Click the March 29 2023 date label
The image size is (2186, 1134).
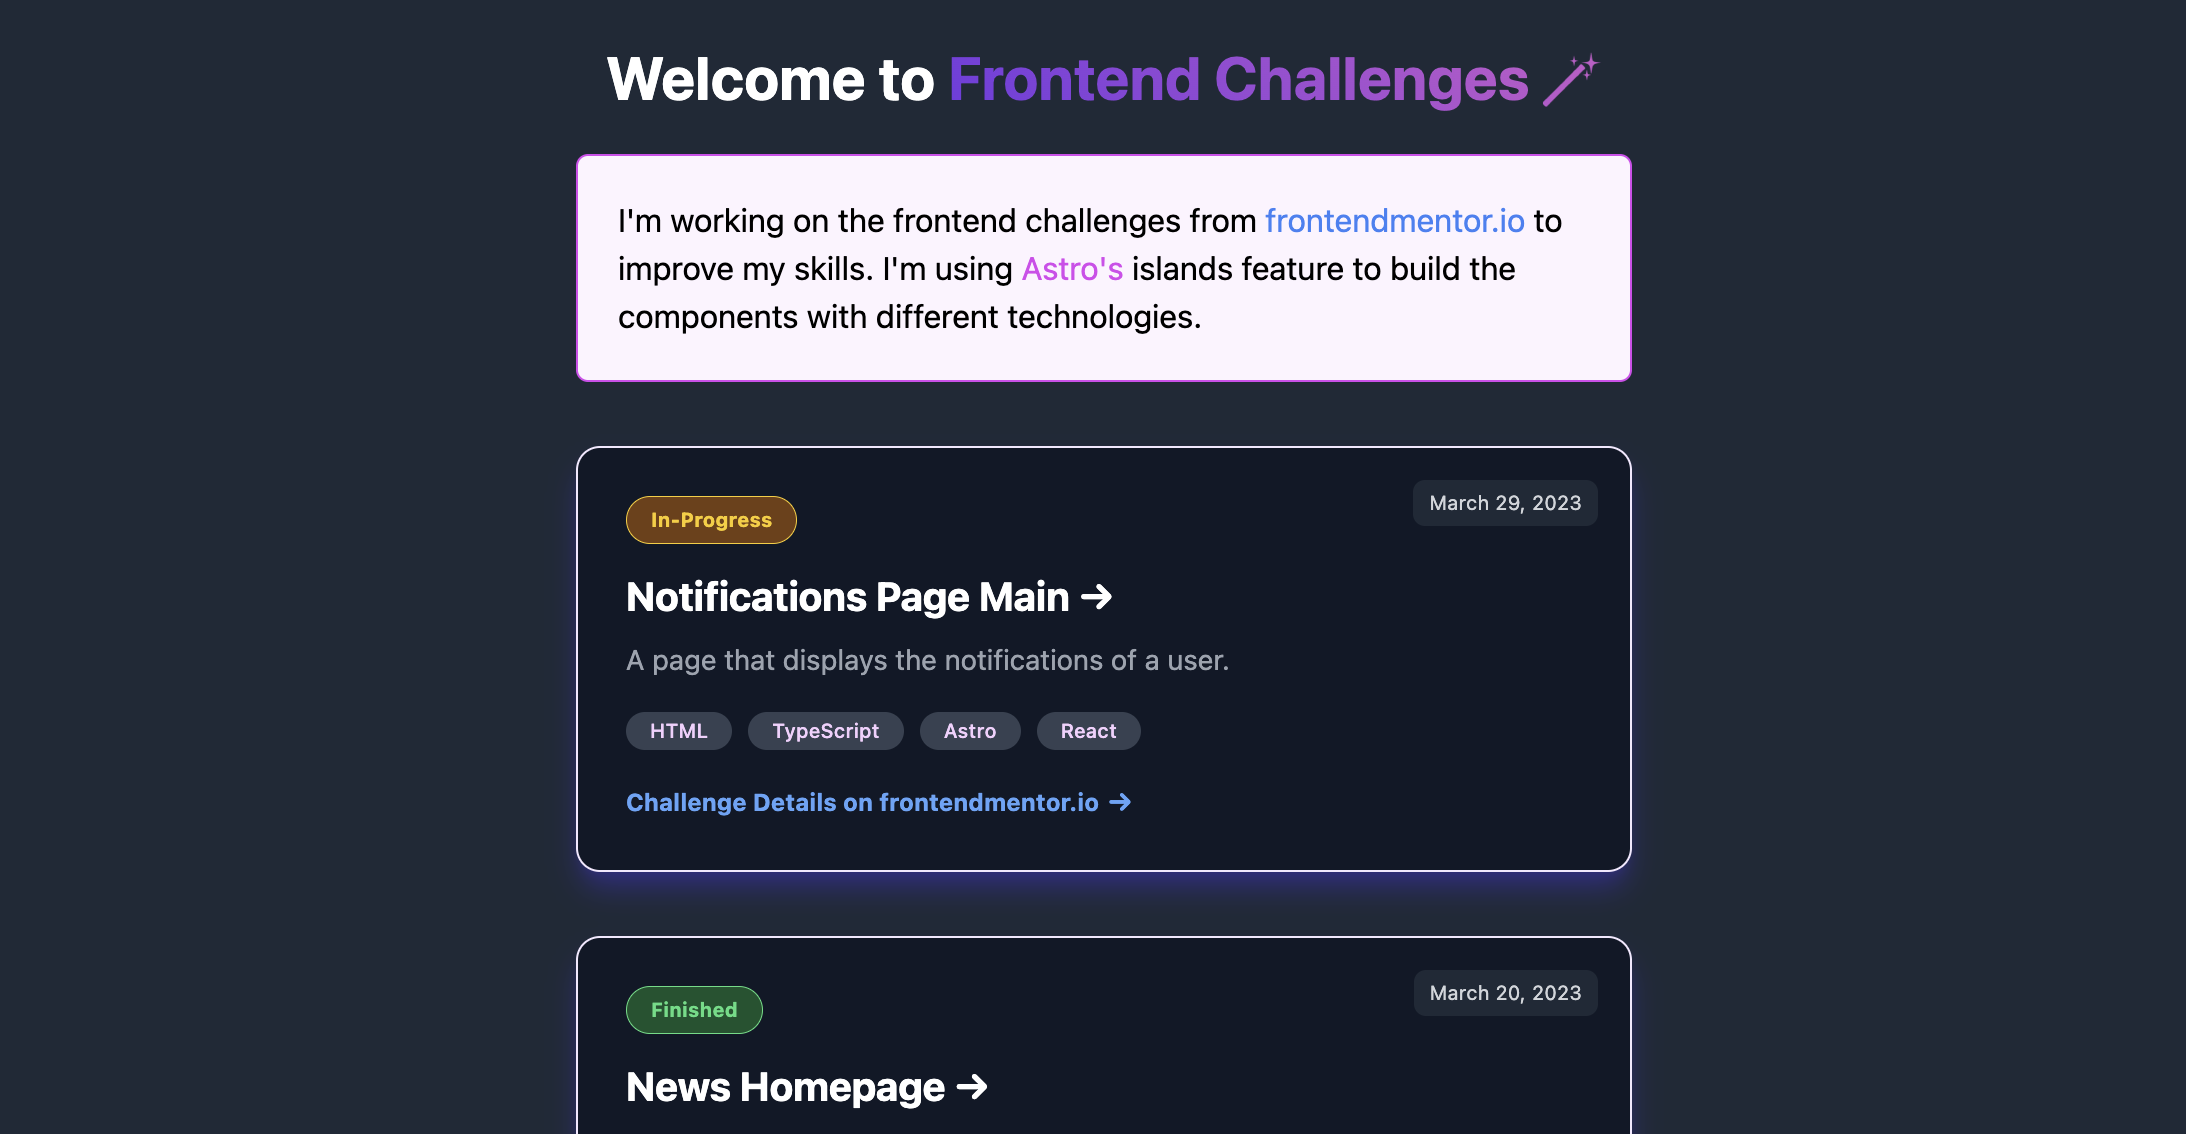(x=1505, y=503)
